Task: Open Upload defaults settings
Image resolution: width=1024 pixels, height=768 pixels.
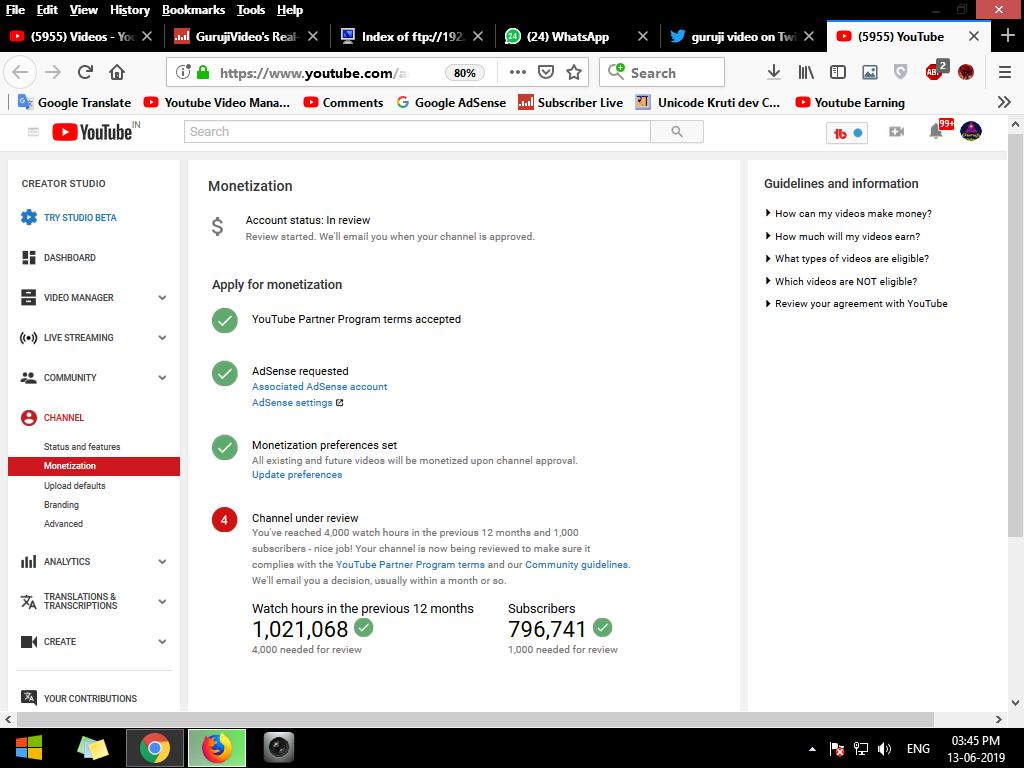Action: point(74,485)
